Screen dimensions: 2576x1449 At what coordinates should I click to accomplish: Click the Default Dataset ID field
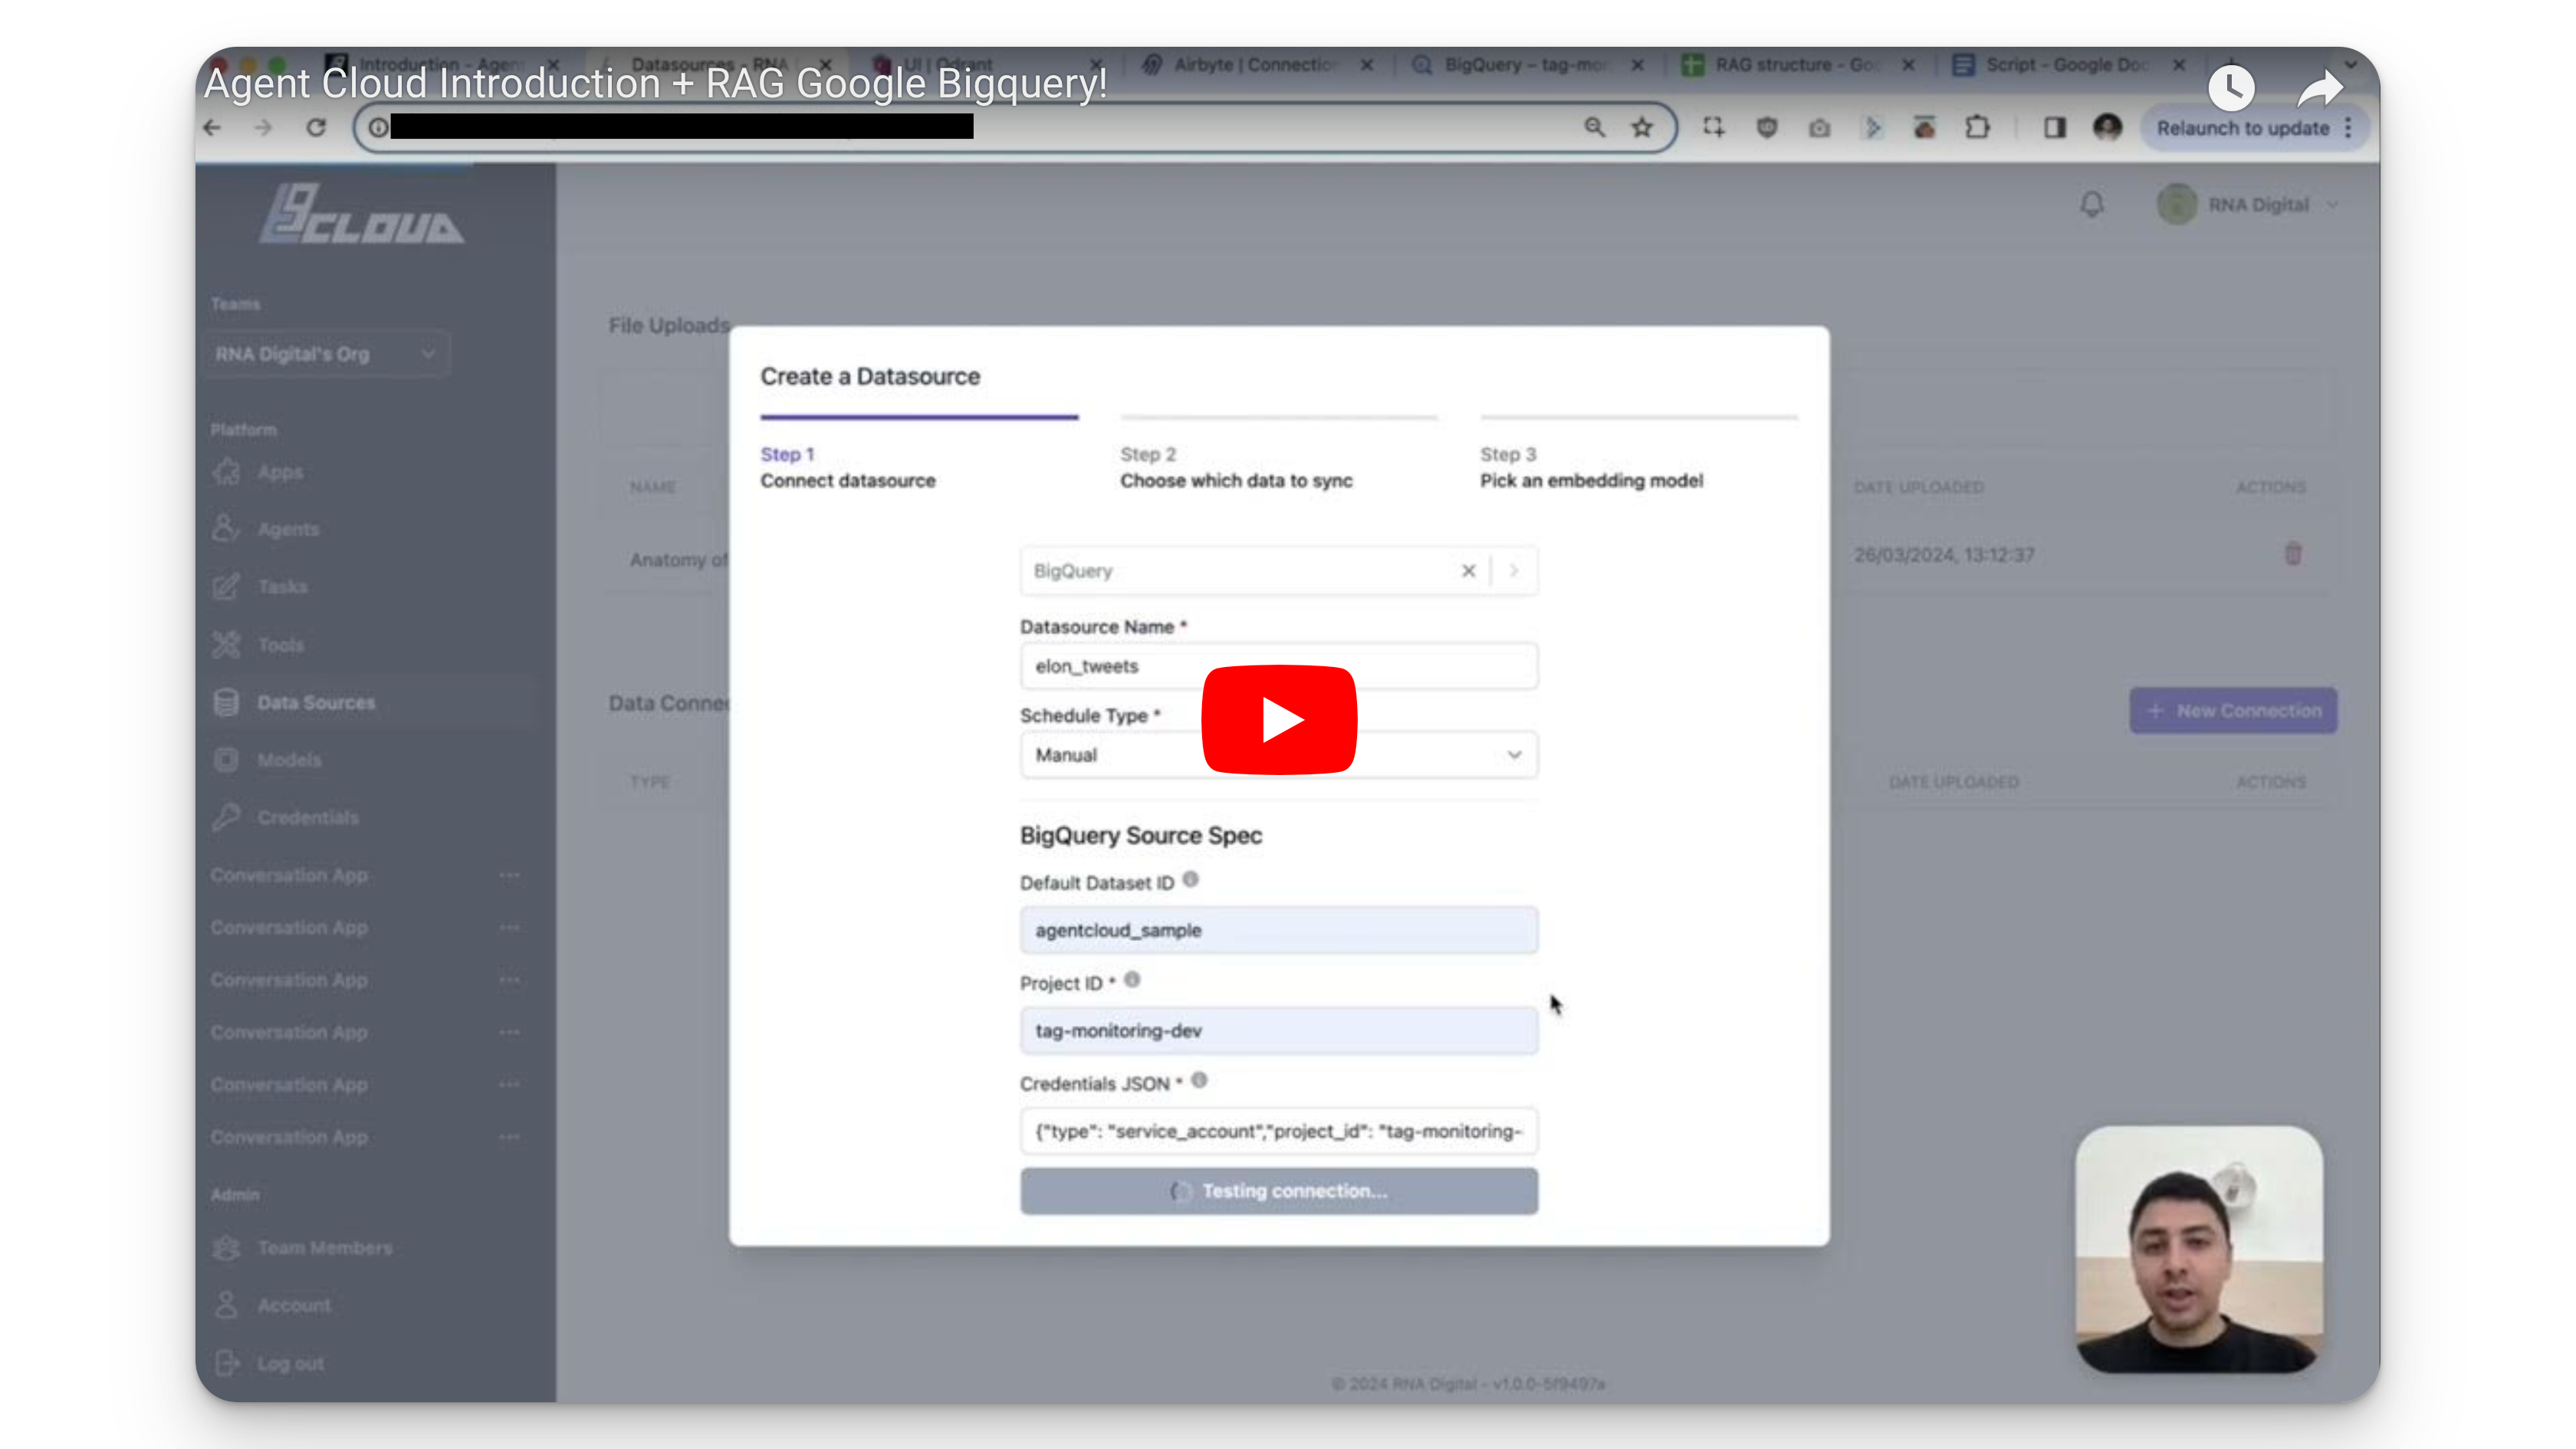coord(1279,930)
